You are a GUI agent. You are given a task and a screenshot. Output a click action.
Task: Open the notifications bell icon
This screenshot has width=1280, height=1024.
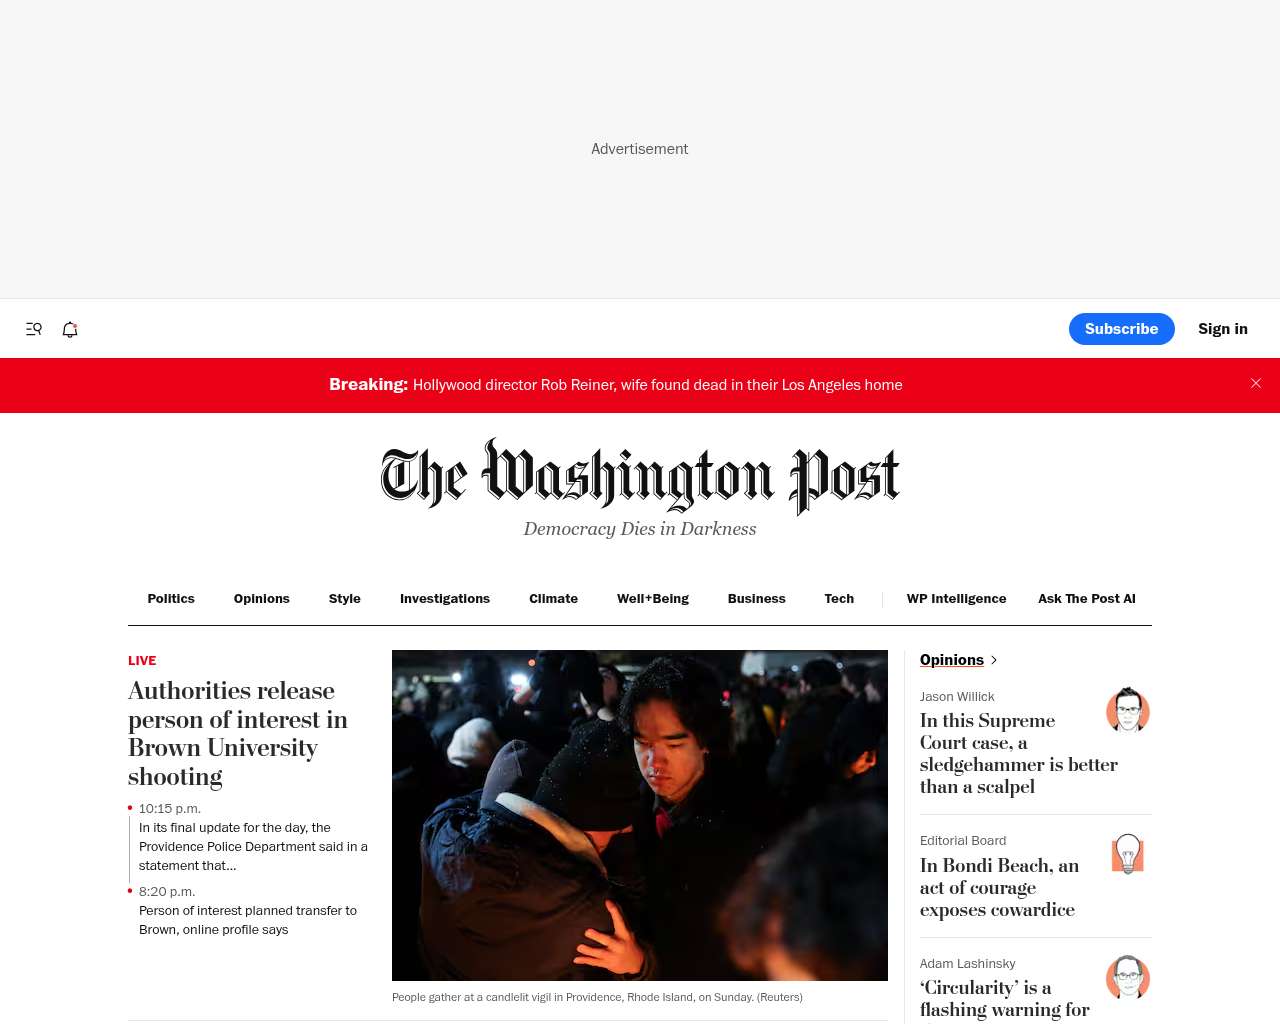[70, 329]
